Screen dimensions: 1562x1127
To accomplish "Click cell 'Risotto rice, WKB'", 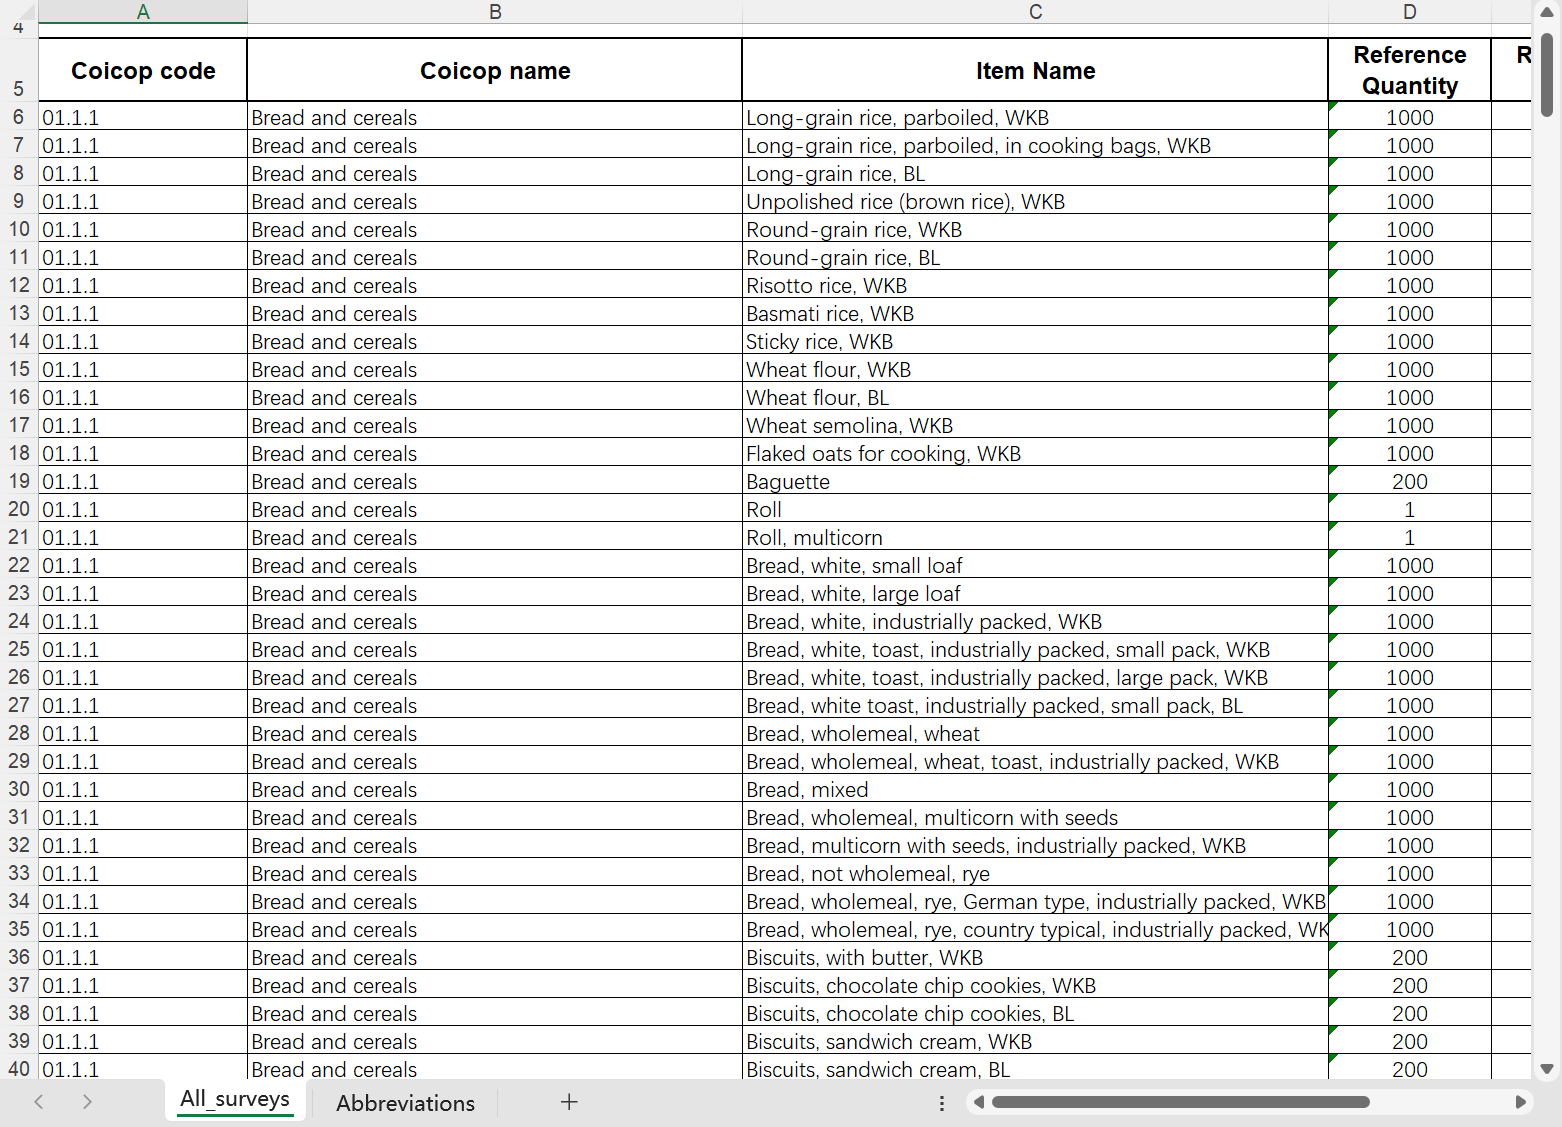I will click(1035, 285).
